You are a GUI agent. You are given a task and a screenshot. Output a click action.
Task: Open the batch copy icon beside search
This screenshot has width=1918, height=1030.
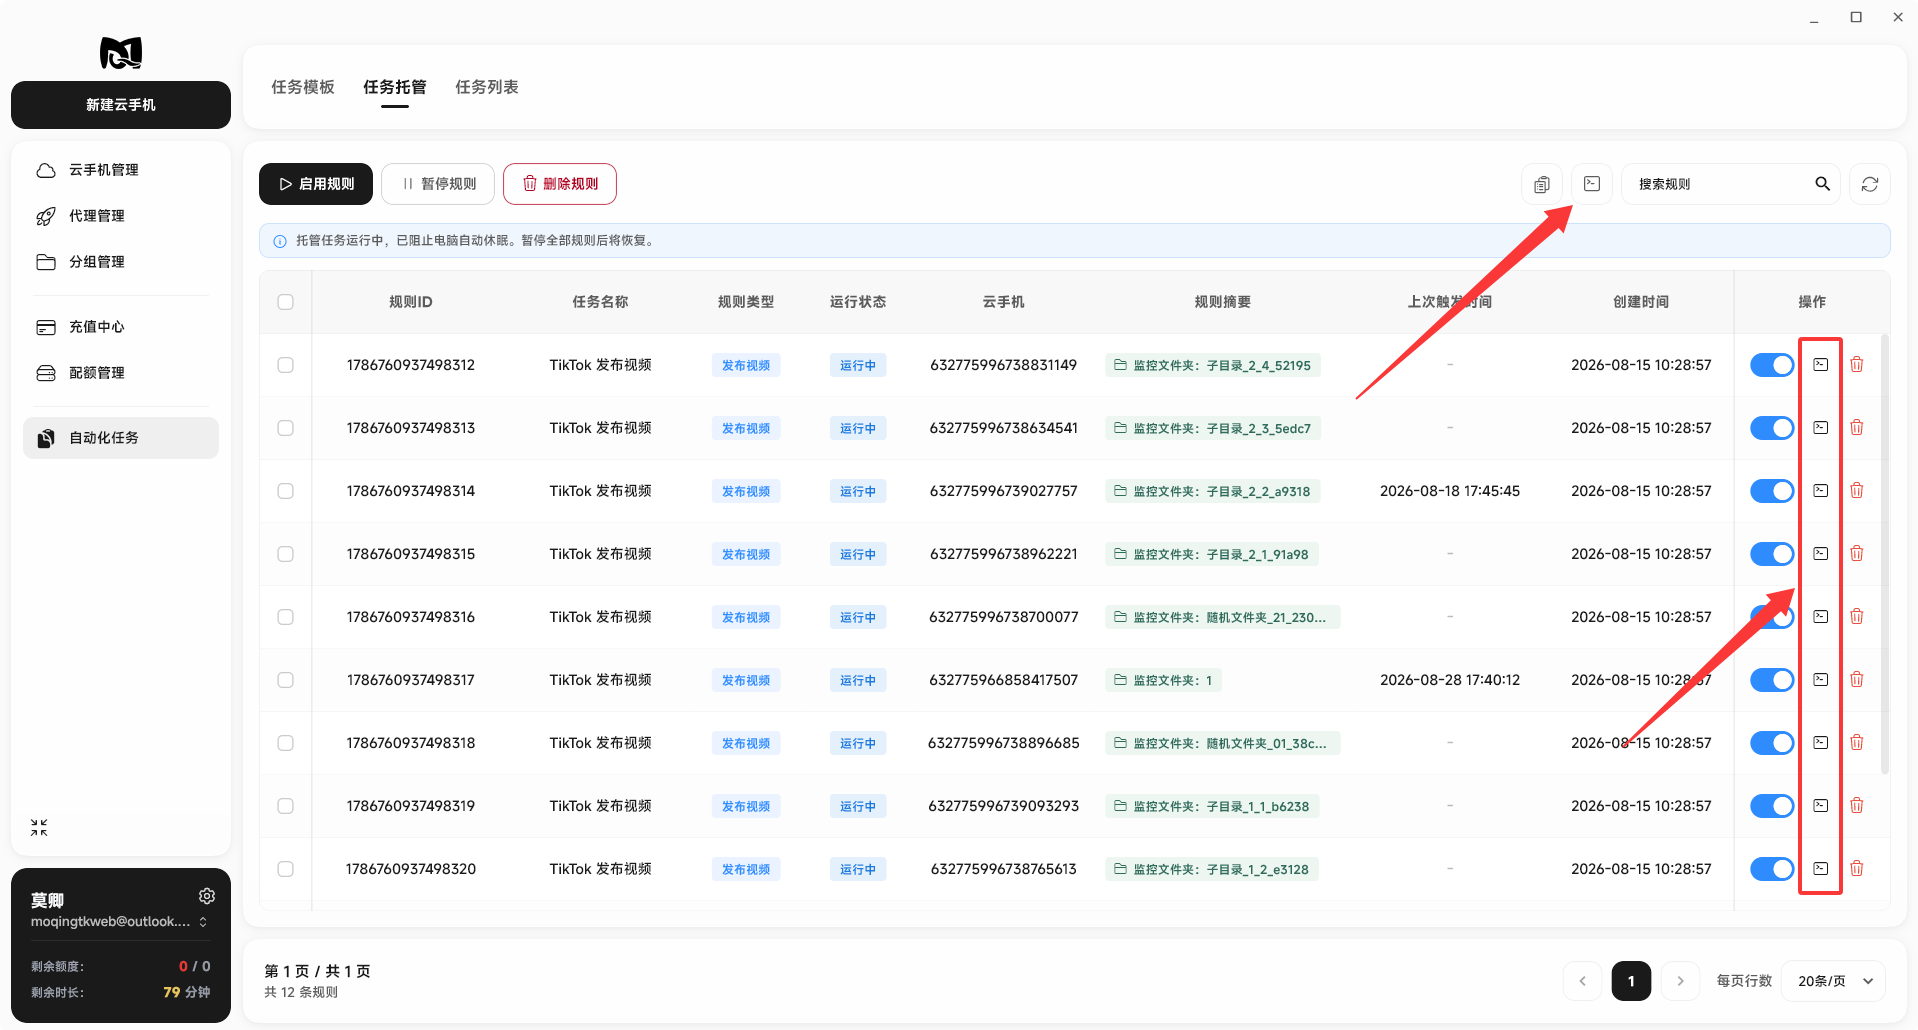[x=1541, y=184]
